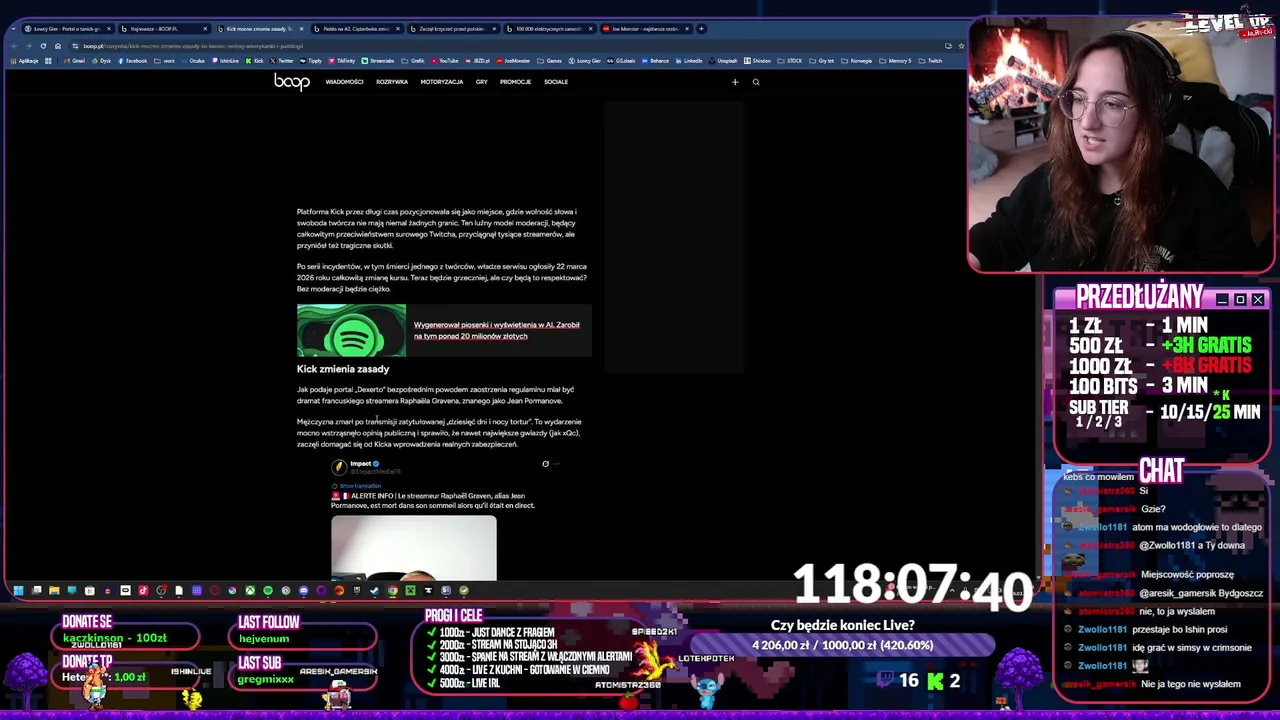Switch to Chrome in the taskbar
Image resolution: width=1280 pixels, height=720 pixels.
(392, 590)
